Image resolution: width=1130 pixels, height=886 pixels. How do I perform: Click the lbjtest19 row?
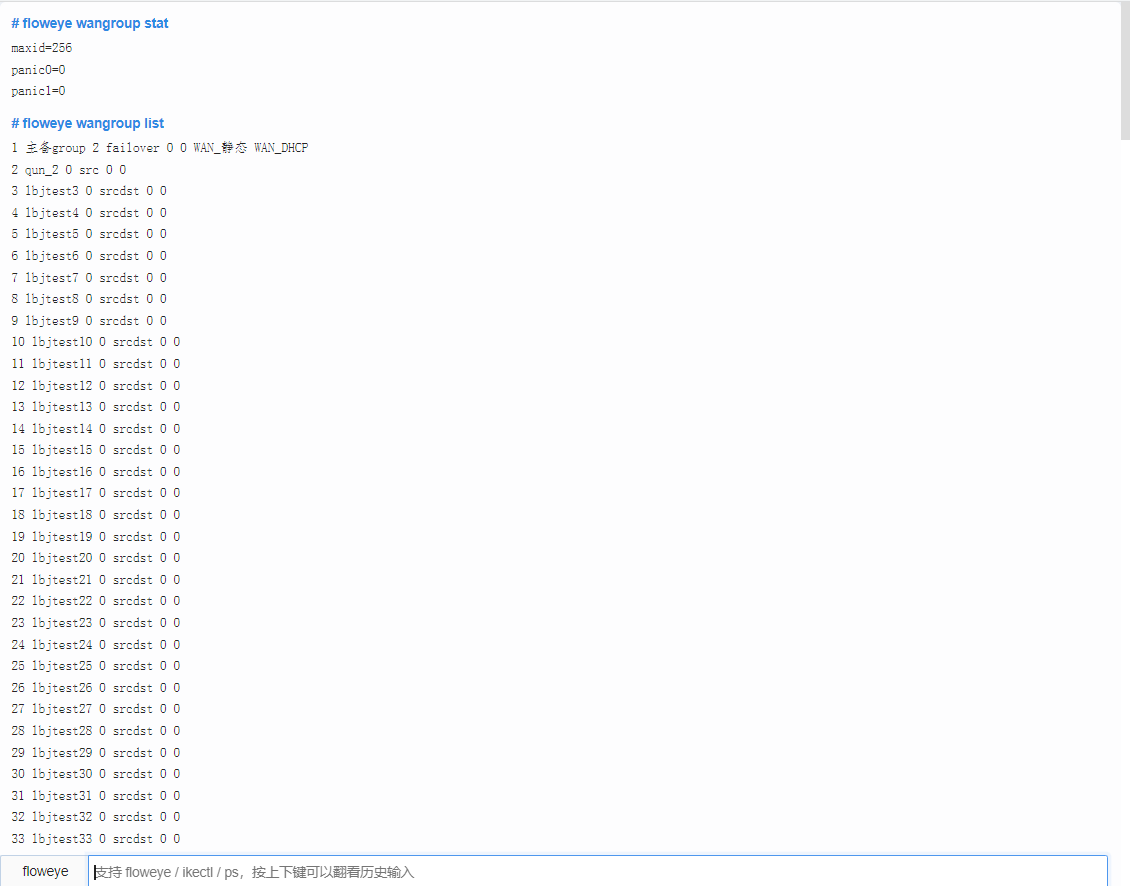(96, 536)
